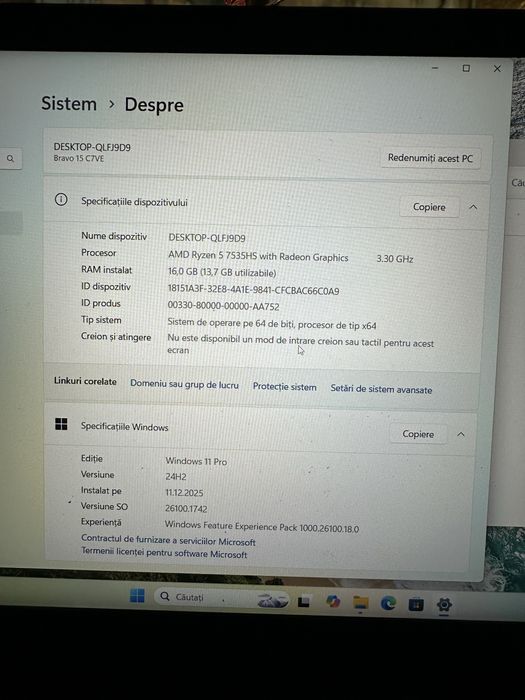Click the 24H2 version value

(x=176, y=476)
